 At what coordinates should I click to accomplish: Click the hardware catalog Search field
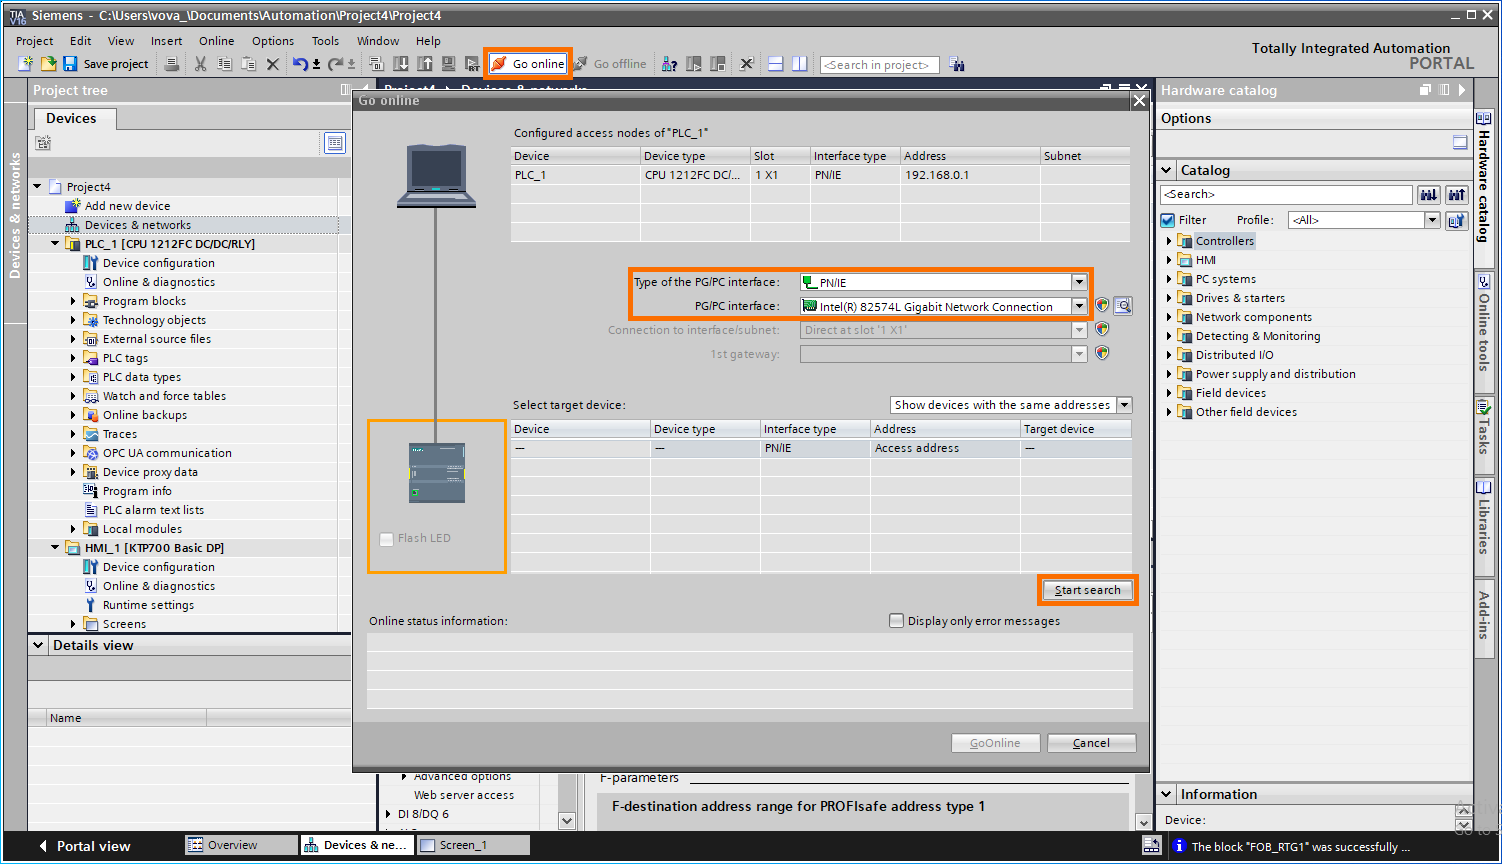pos(1286,194)
